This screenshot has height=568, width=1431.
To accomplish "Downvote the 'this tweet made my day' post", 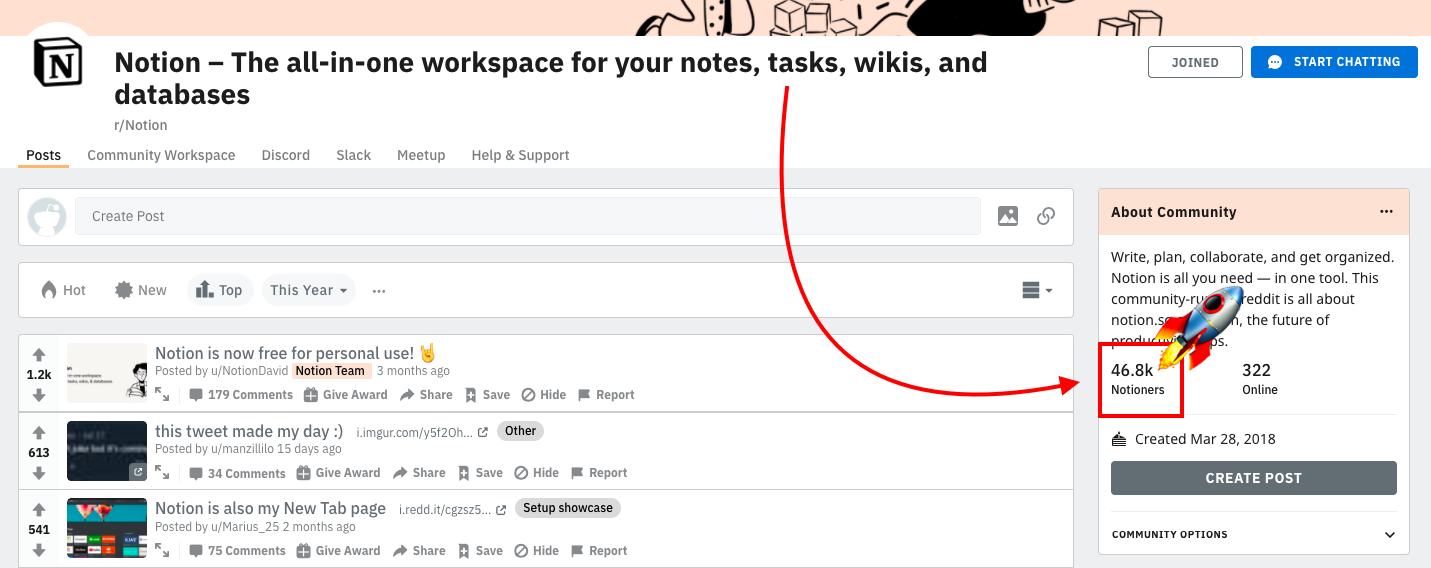I will coord(39,473).
